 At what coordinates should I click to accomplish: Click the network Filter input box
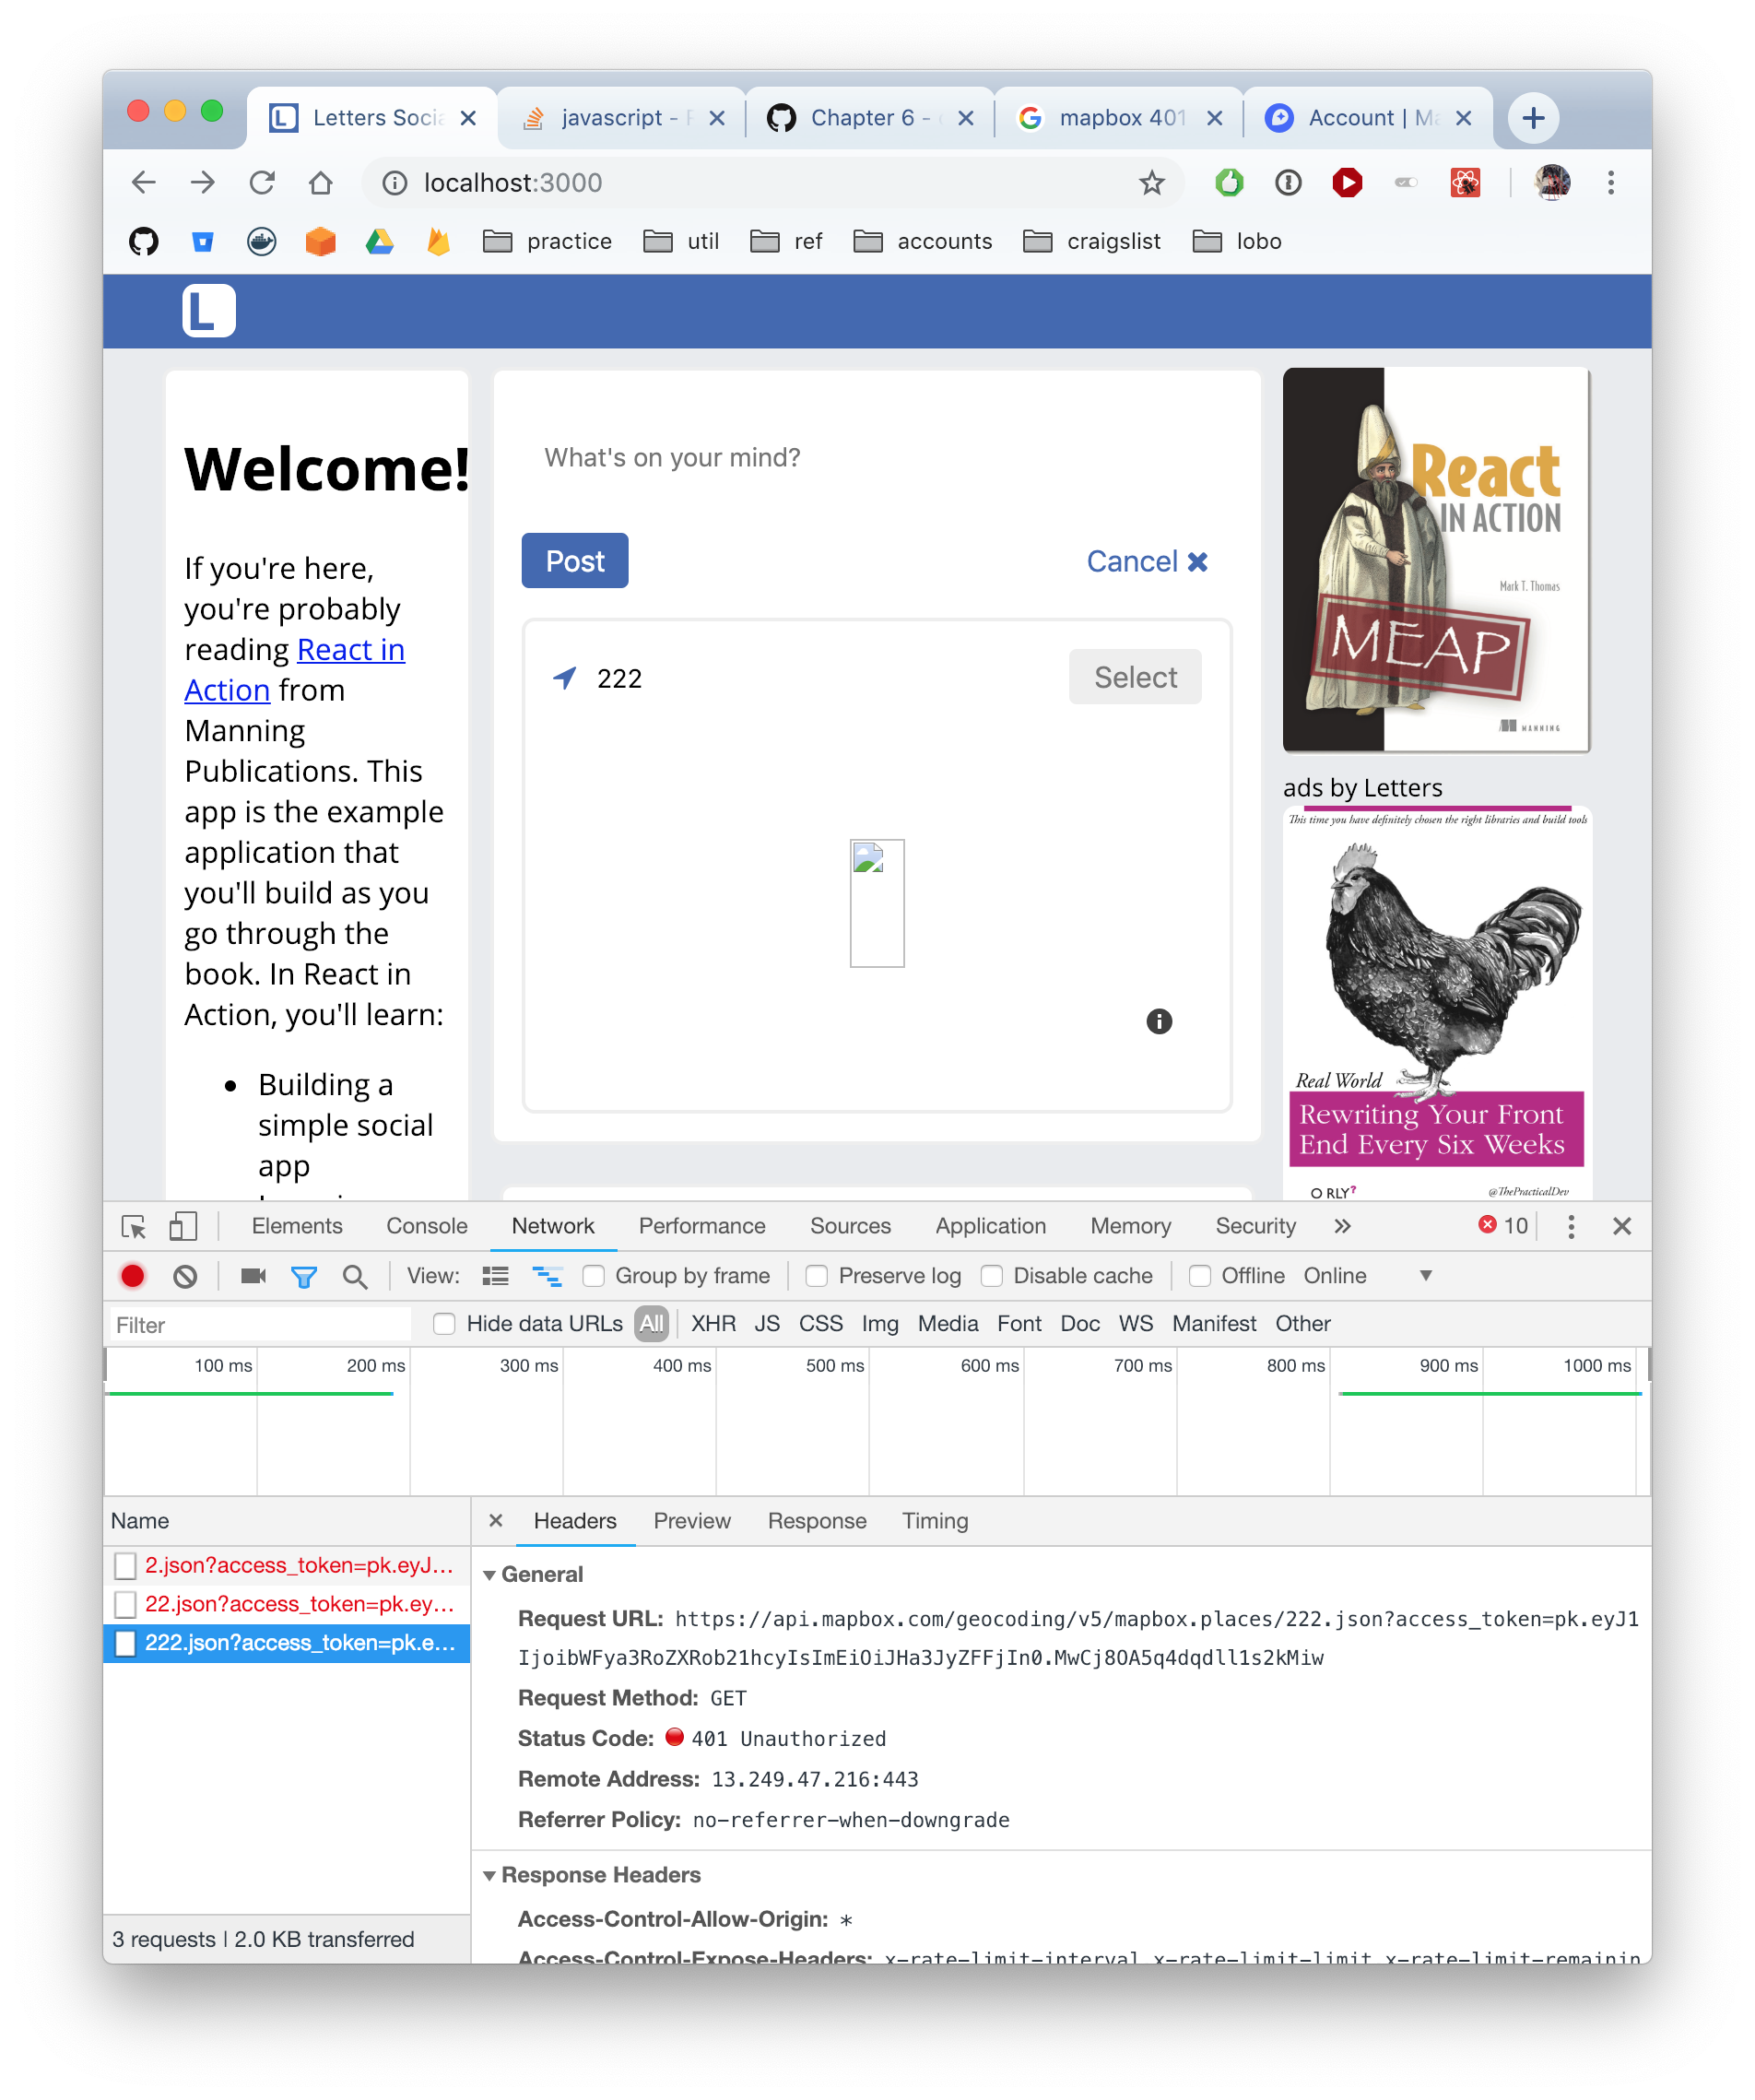coord(260,1325)
